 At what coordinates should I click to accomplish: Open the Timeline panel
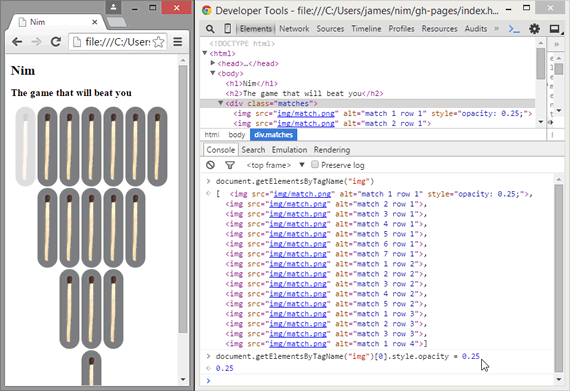tap(366, 29)
